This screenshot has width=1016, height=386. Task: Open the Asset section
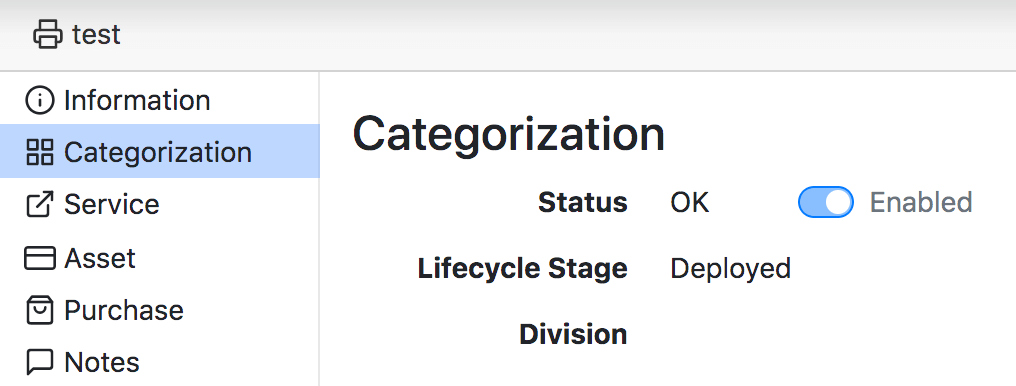click(159, 258)
